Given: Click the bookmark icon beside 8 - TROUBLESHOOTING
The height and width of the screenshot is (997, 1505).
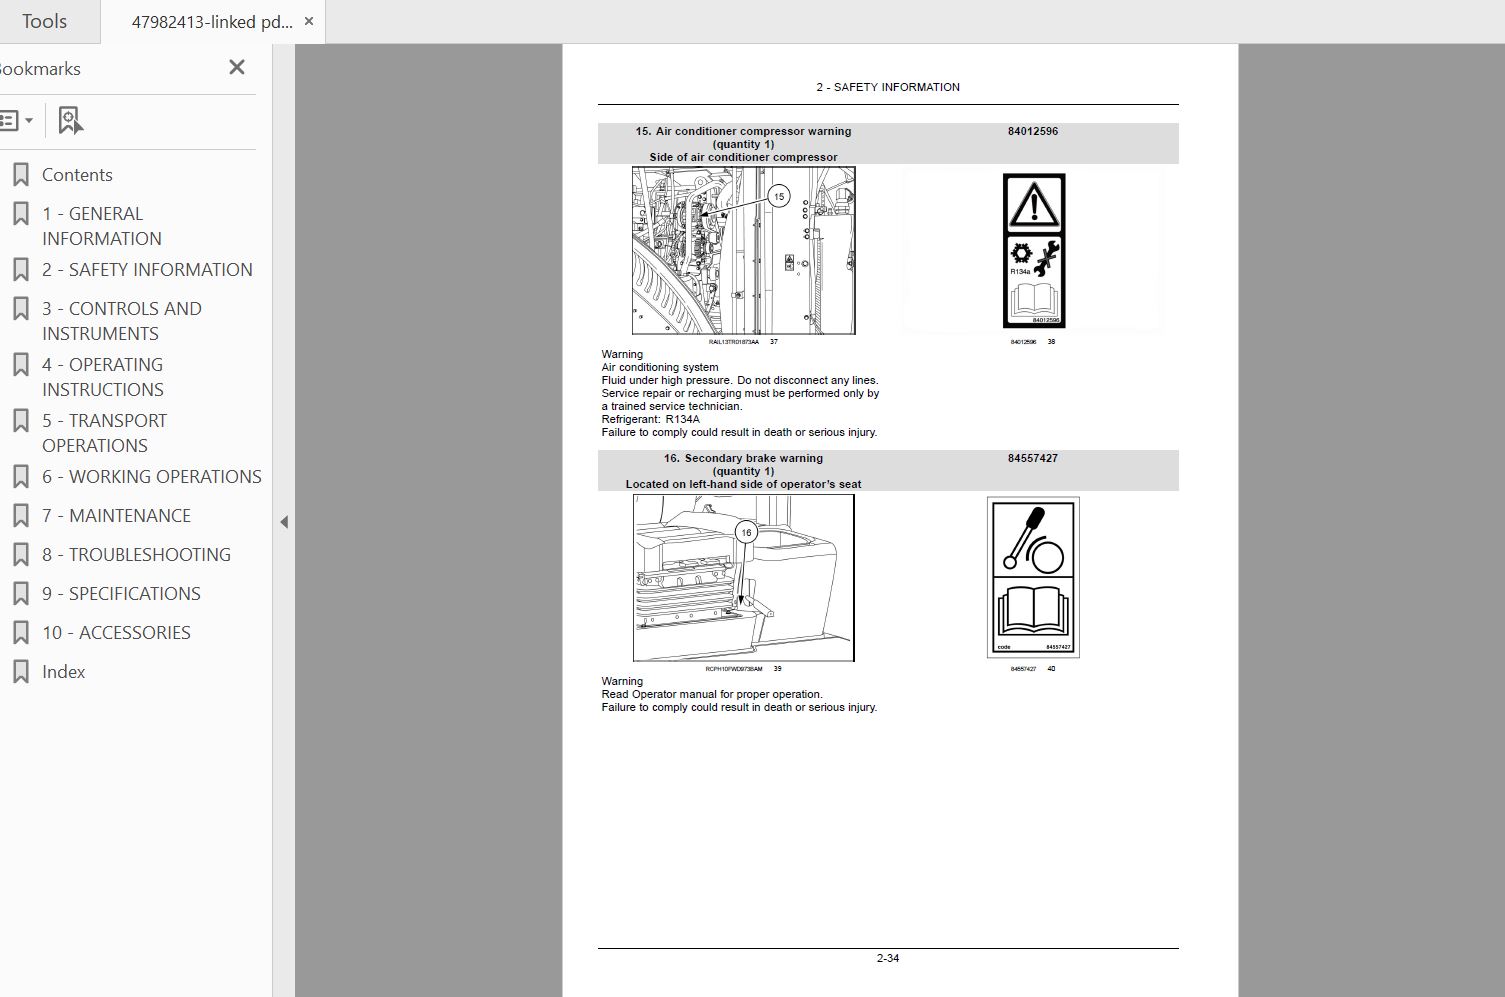Looking at the screenshot, I should pyautogui.click(x=21, y=555).
